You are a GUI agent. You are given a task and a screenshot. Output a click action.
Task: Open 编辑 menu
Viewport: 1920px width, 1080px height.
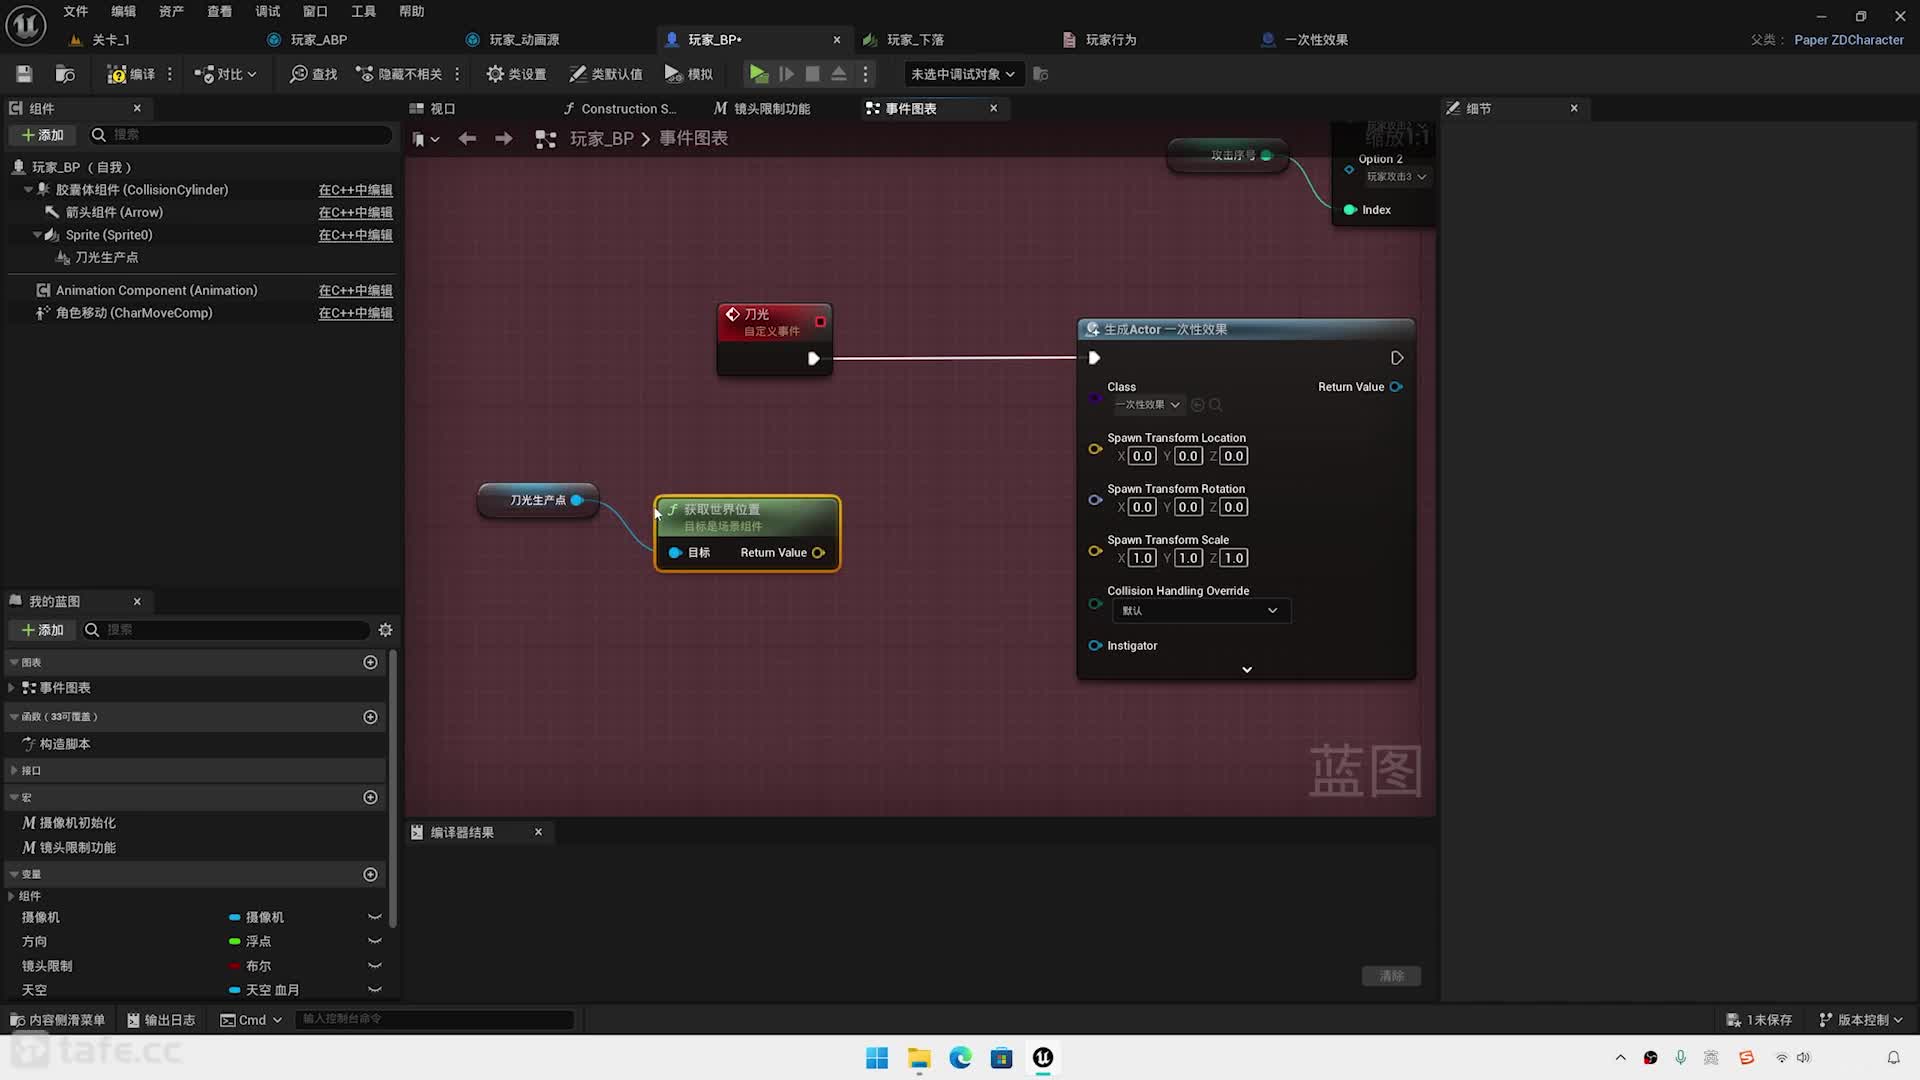(124, 11)
